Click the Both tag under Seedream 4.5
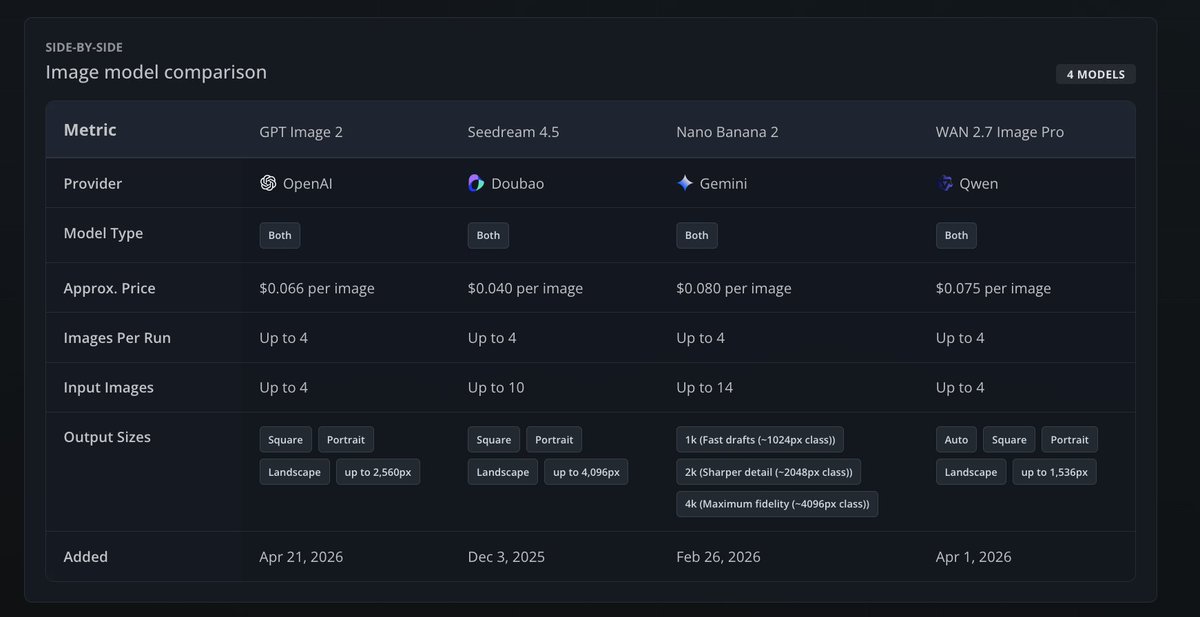The width and height of the screenshot is (1200, 617). coord(488,235)
